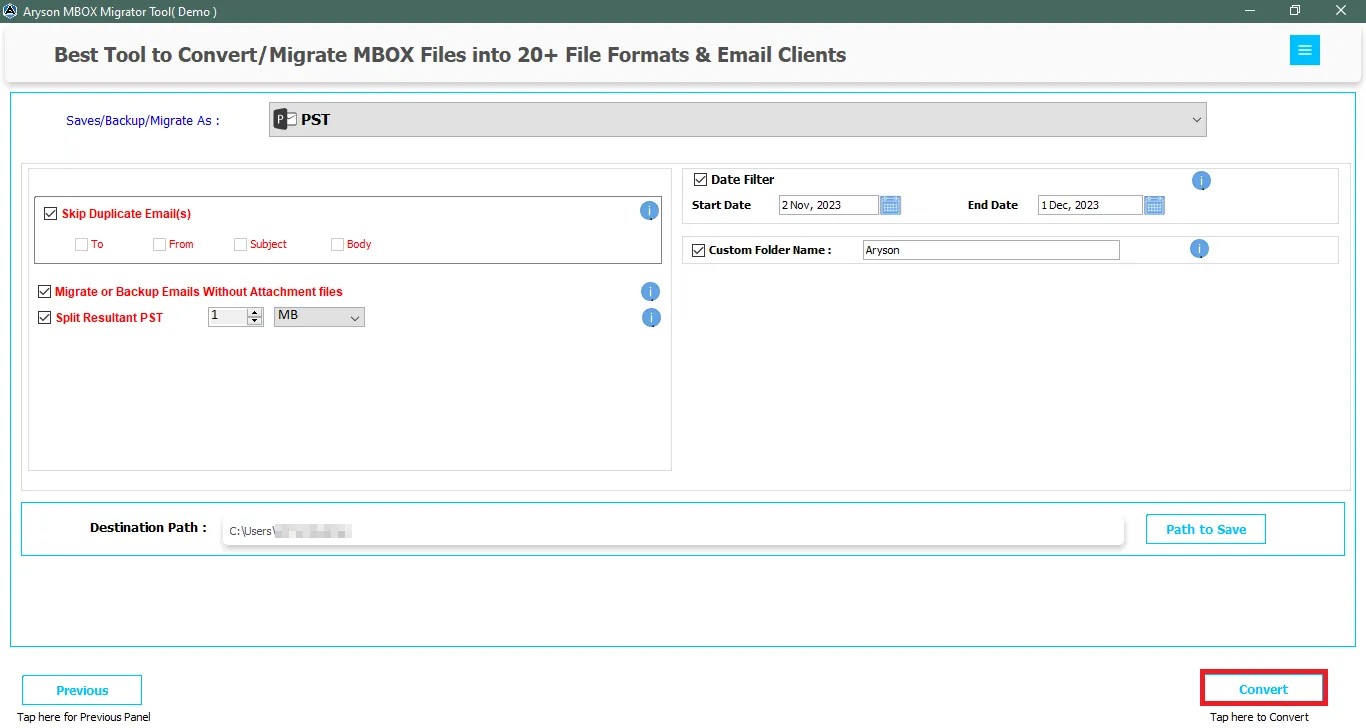Open the MB size unit dropdown

[x=319, y=317]
